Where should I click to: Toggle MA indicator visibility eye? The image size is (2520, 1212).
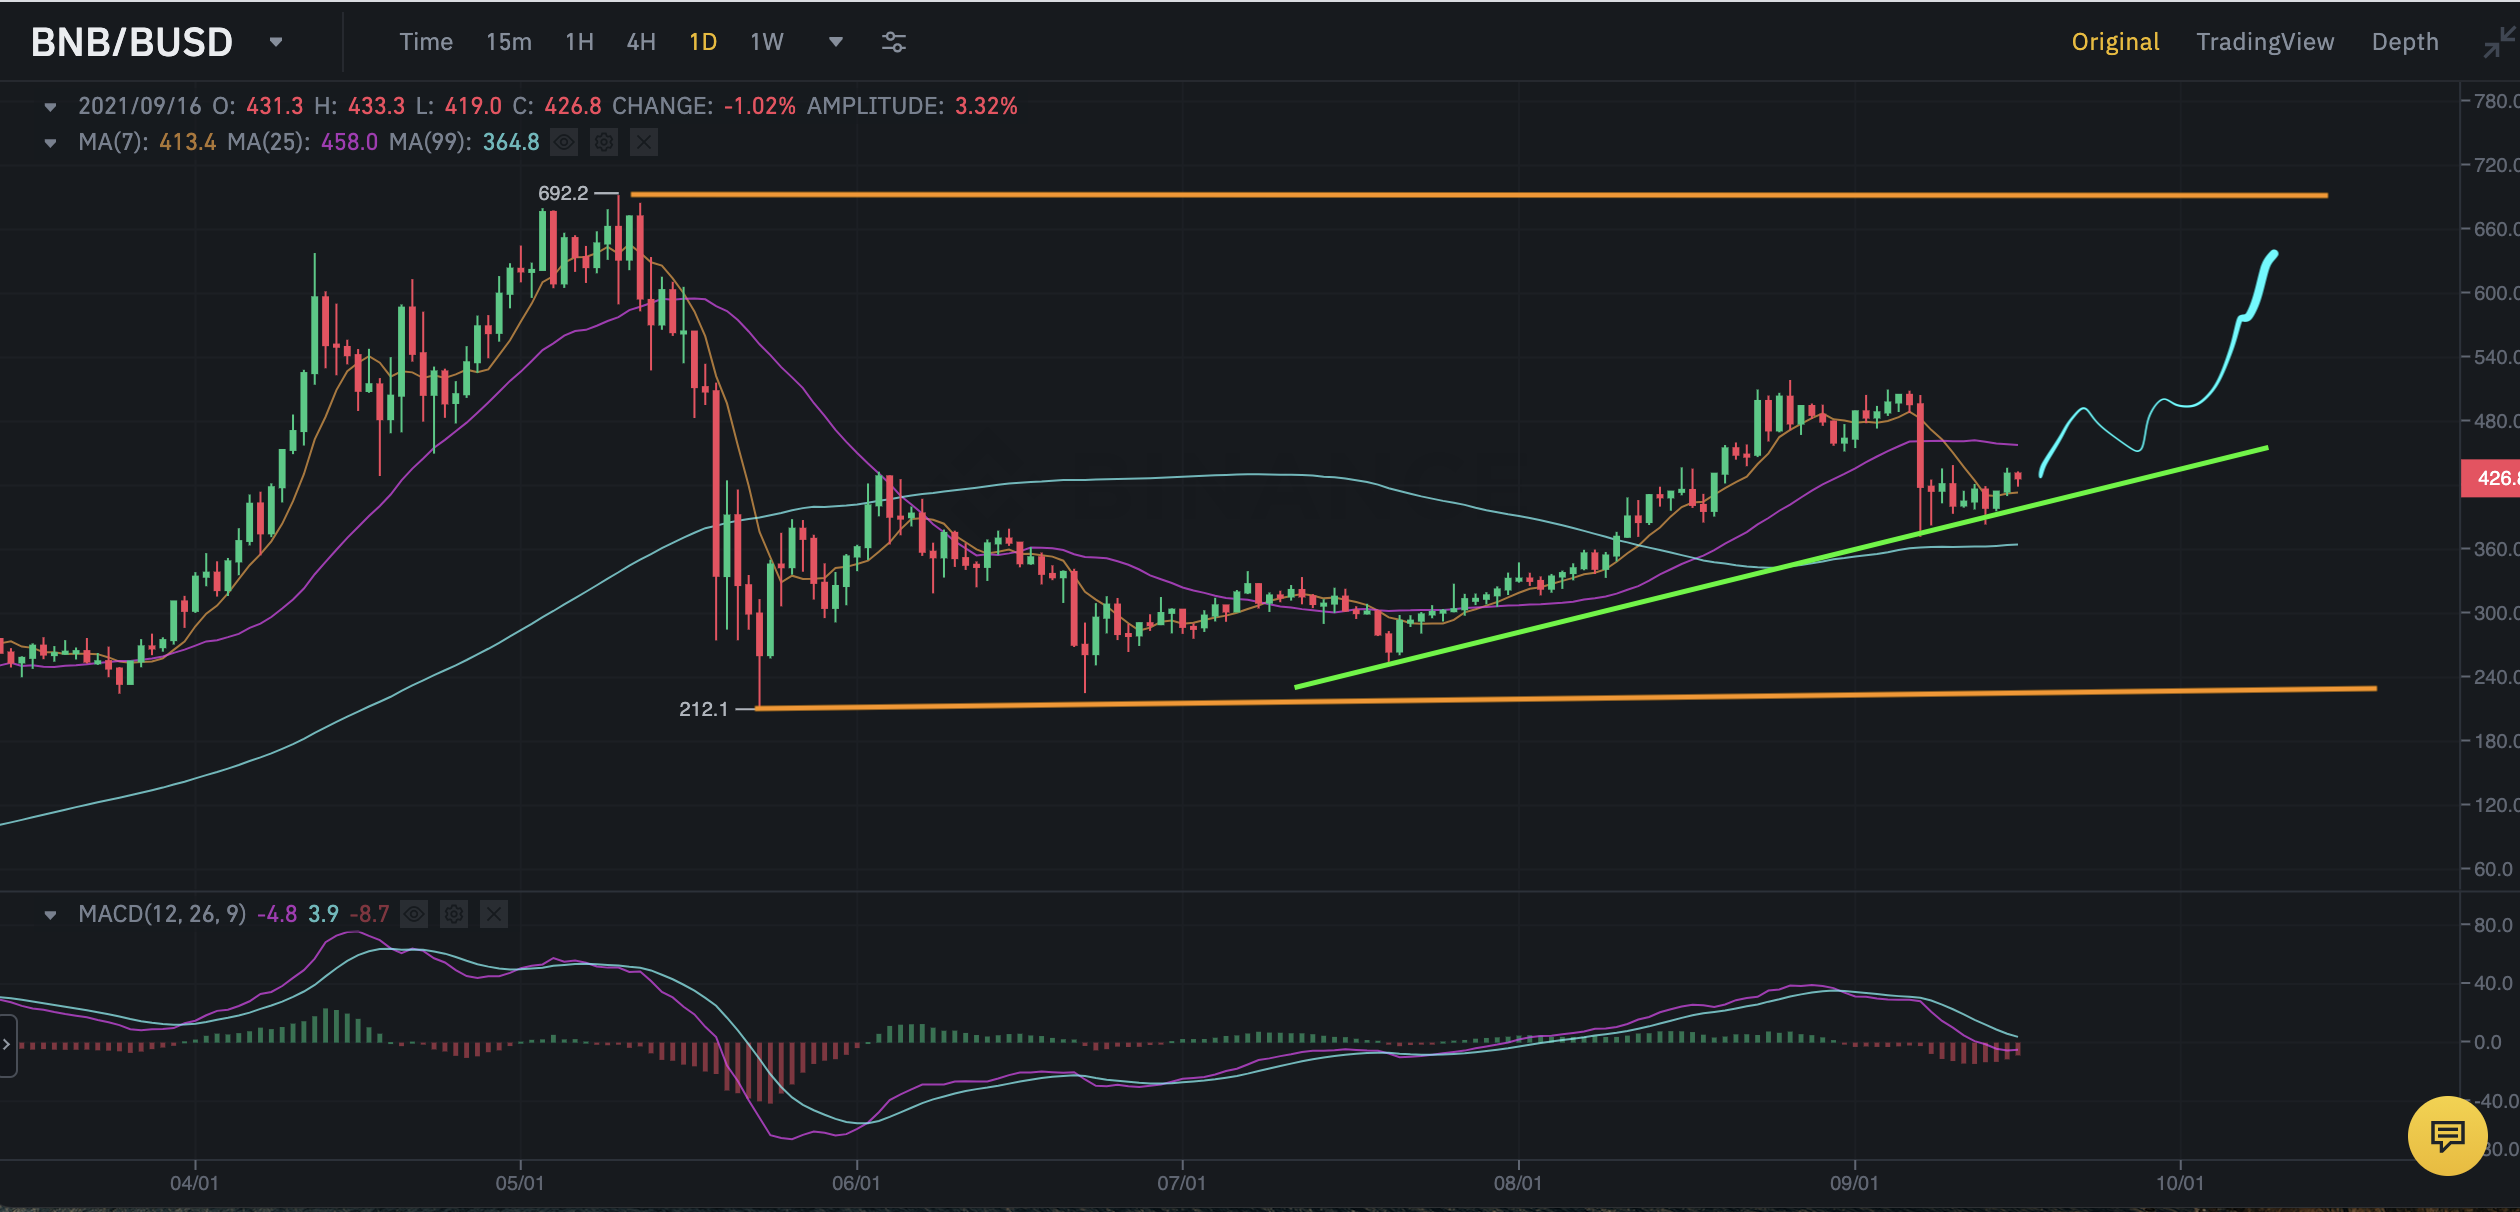[564, 142]
